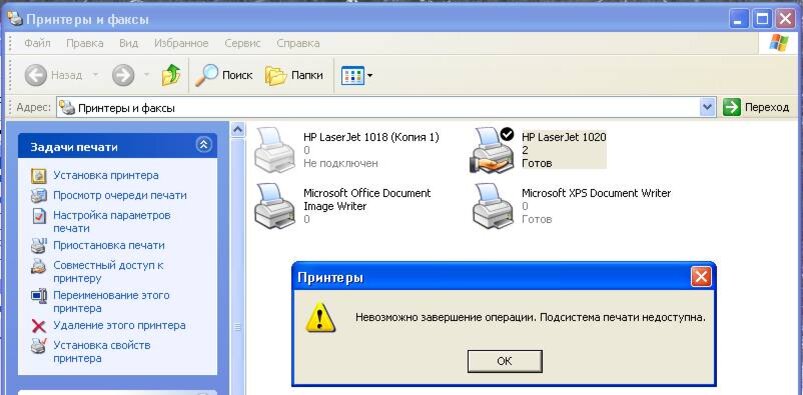Expand the address bar dropdown arrow
The height and width of the screenshot is (395, 803).
coord(707,108)
